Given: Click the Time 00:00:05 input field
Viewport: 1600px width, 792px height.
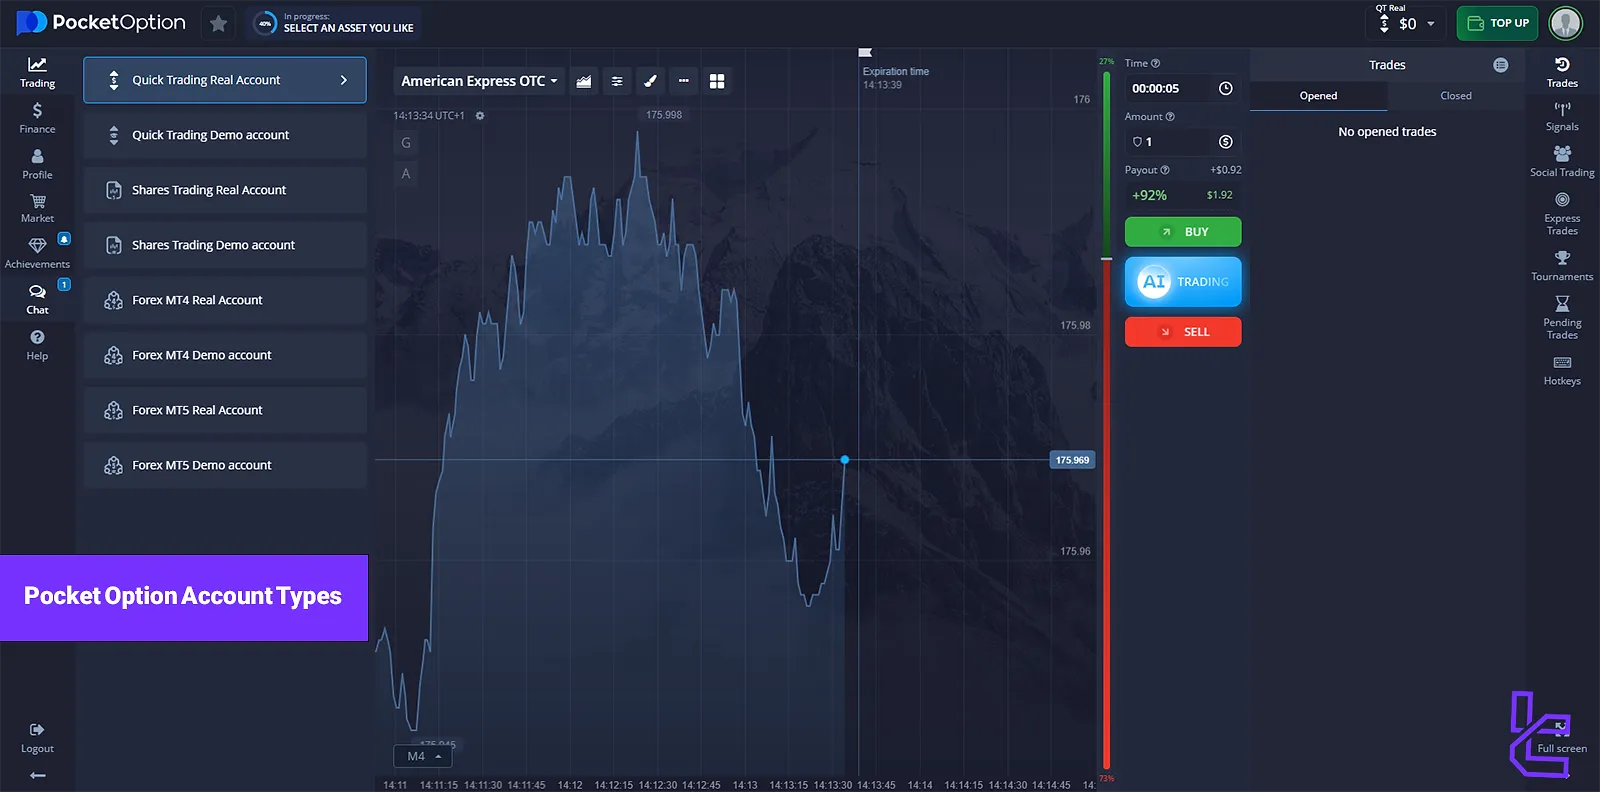Looking at the screenshot, I should click(x=1183, y=89).
